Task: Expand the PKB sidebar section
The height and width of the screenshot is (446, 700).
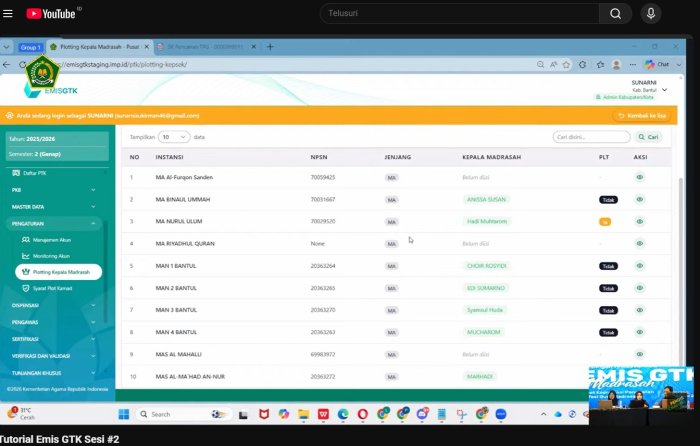Action: pos(54,190)
